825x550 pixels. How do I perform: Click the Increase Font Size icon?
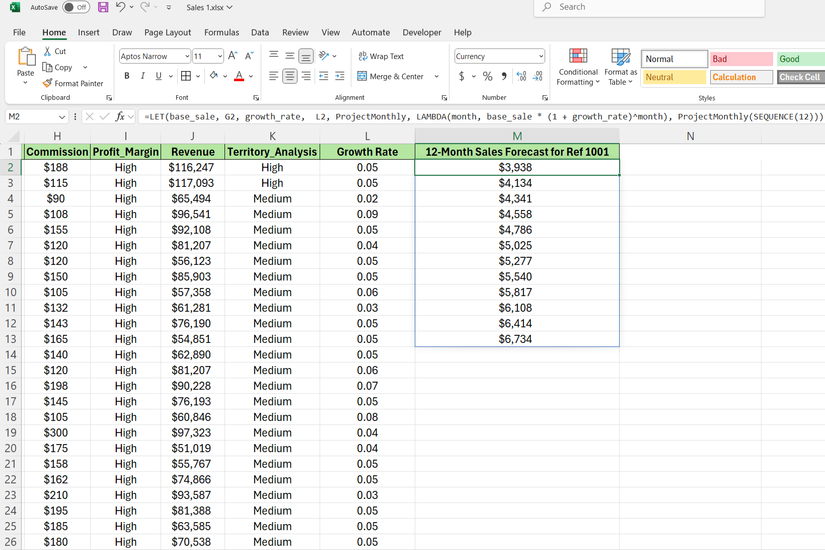click(233, 56)
